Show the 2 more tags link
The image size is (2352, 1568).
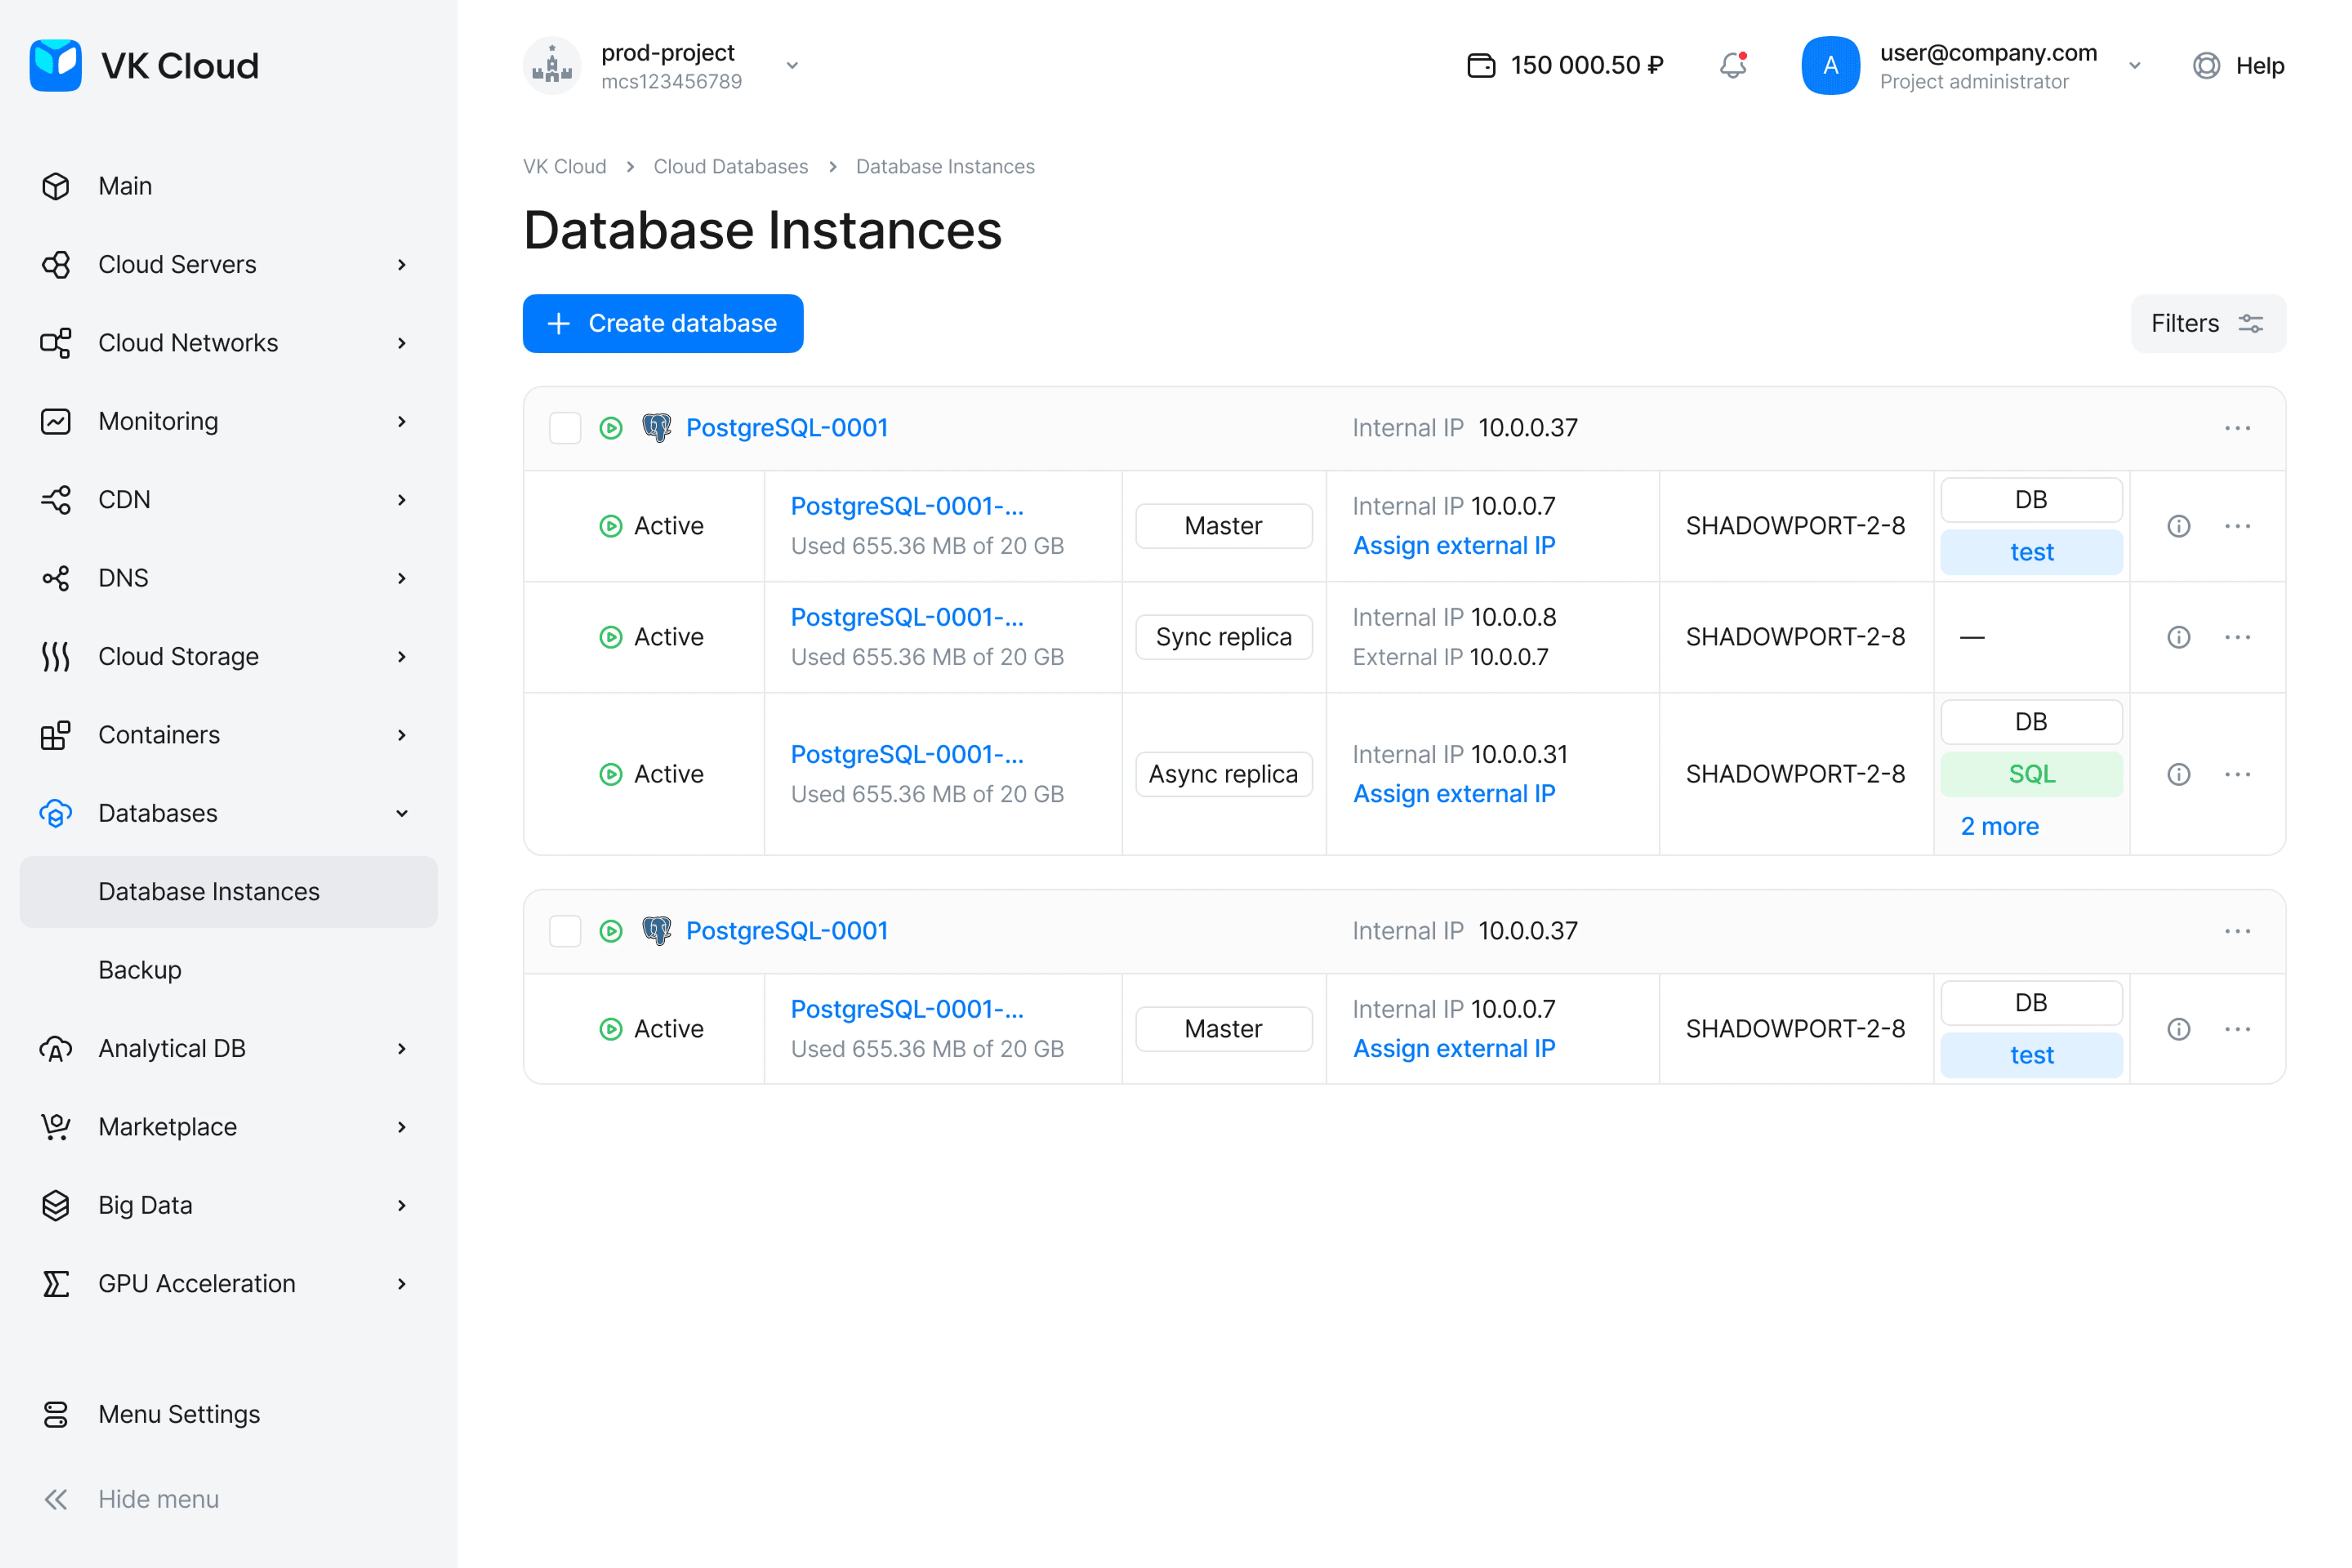(x=1999, y=826)
